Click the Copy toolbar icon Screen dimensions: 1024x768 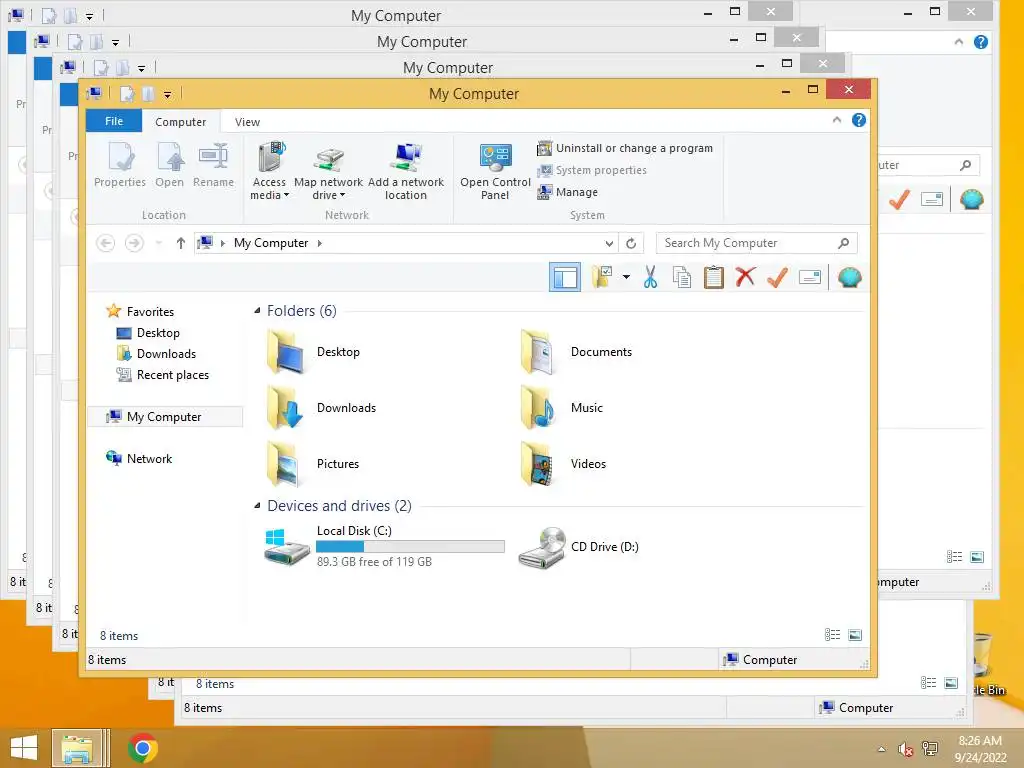coord(682,277)
